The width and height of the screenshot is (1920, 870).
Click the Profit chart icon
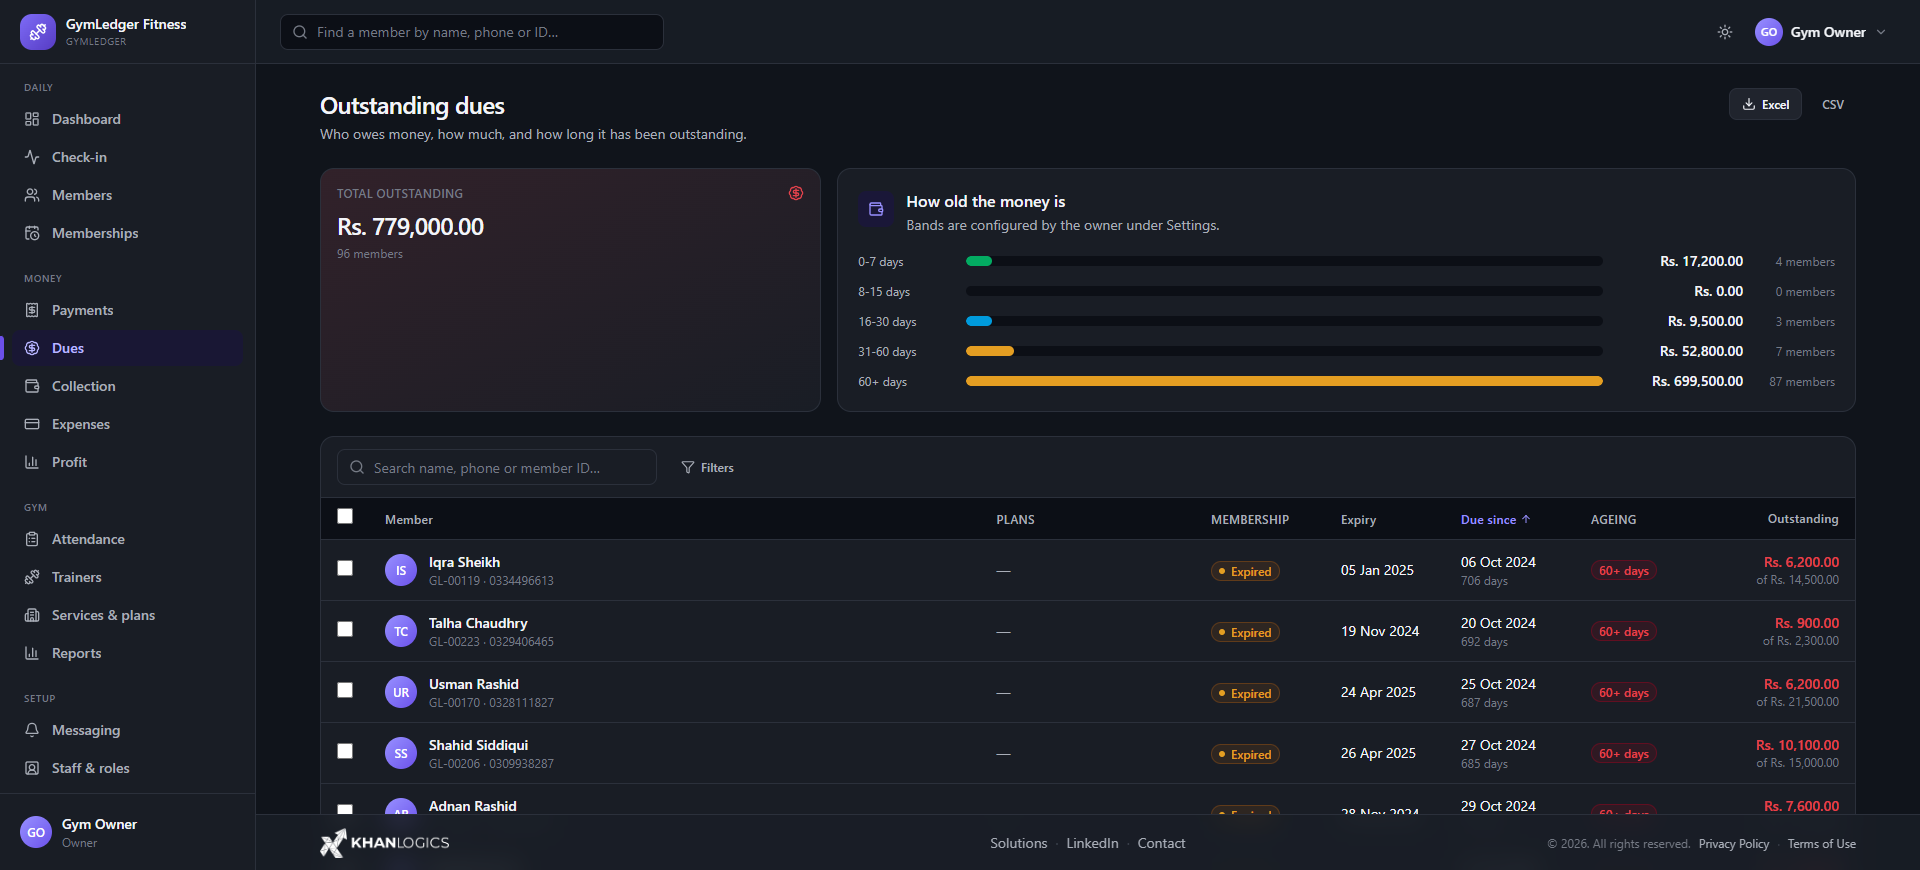pyautogui.click(x=32, y=462)
